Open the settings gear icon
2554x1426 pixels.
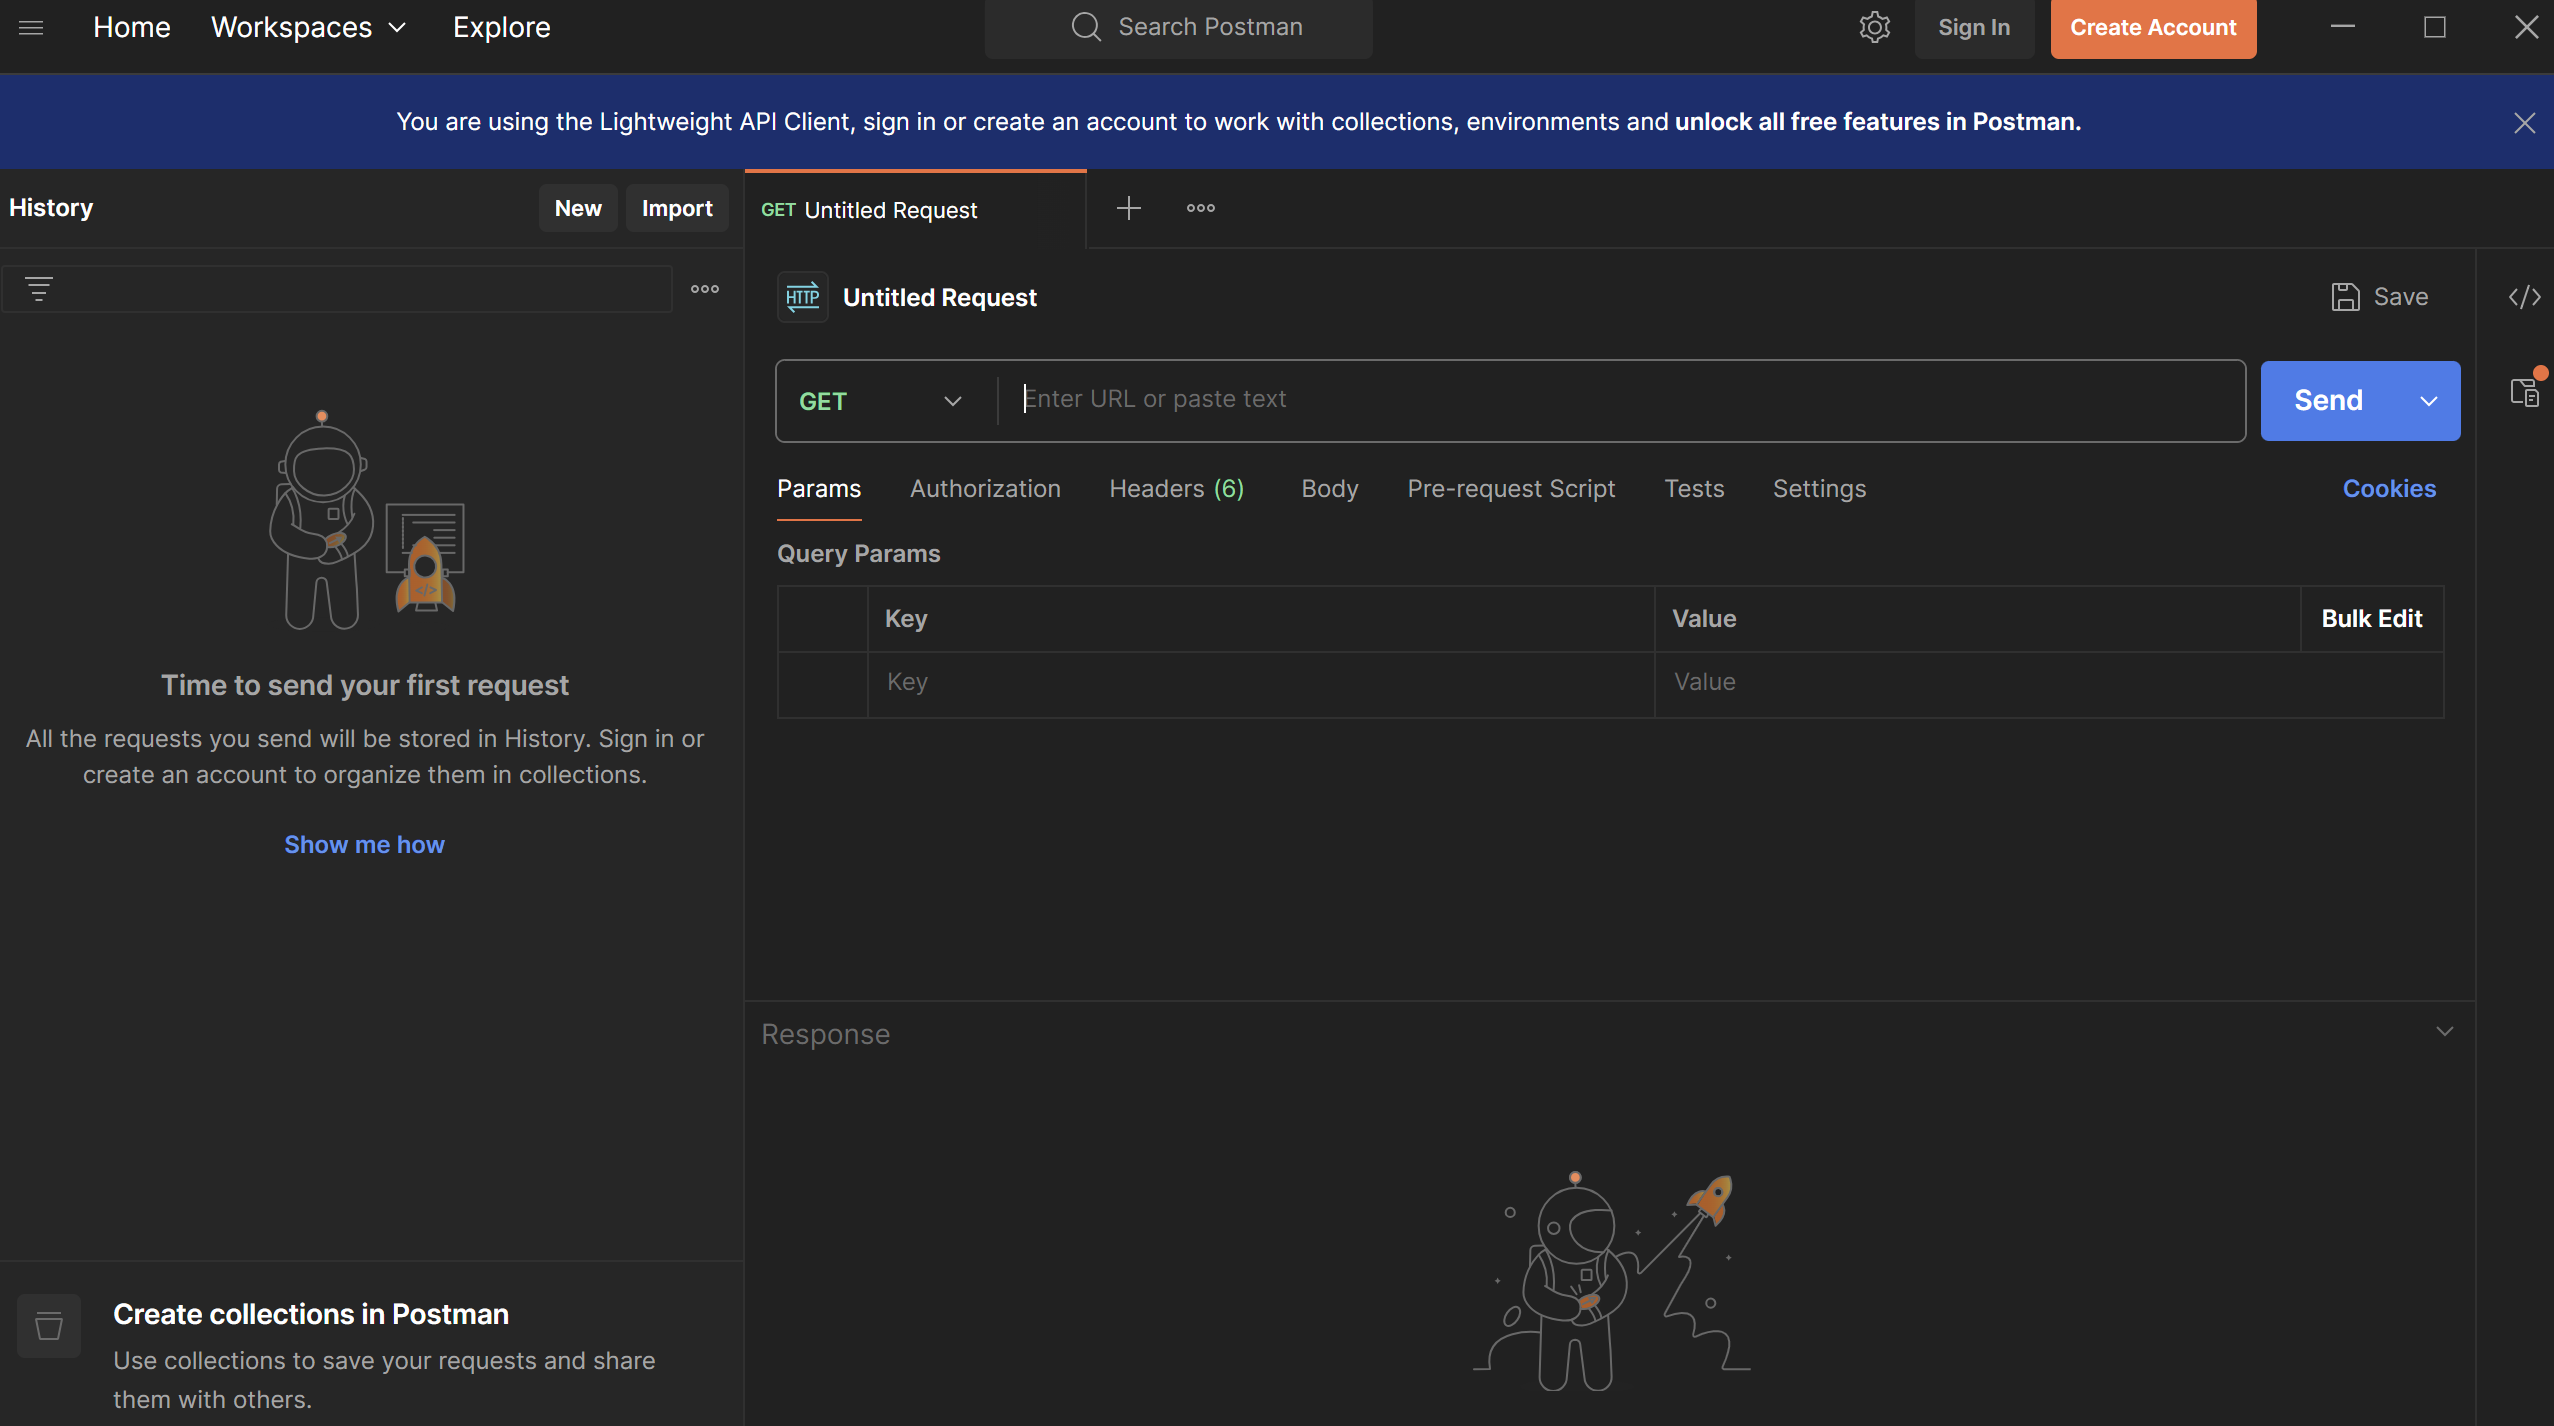pyautogui.click(x=1874, y=27)
